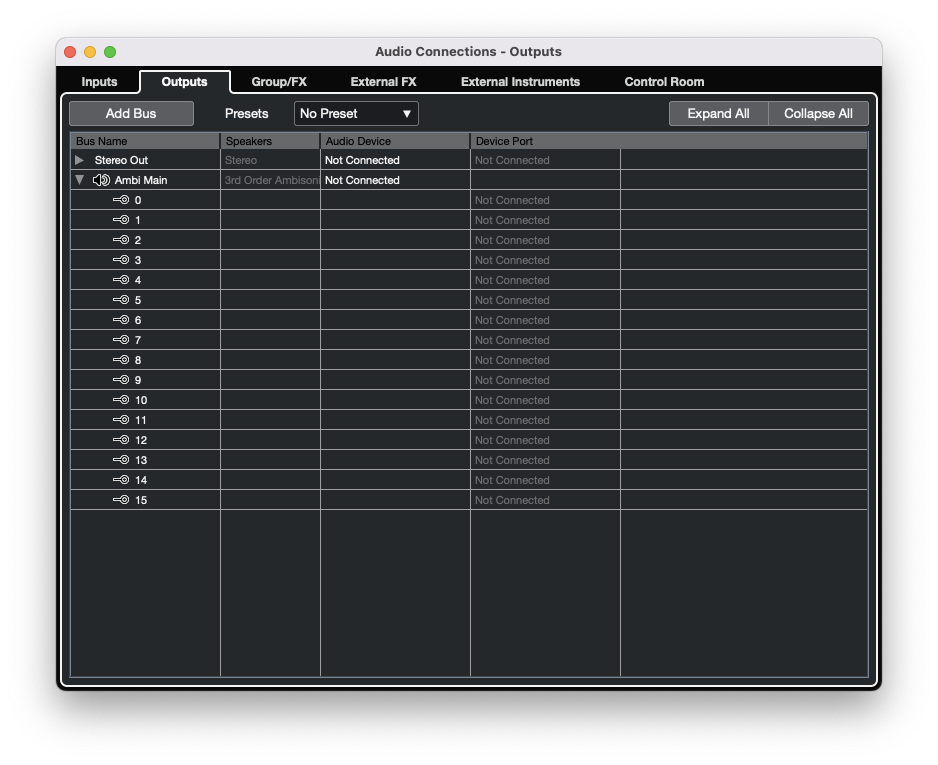Click the Collapse All button
The width and height of the screenshot is (938, 765).
point(817,113)
